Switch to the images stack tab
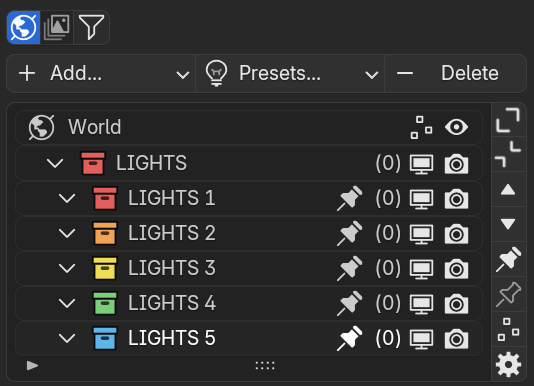The image size is (534, 386). pos(57,27)
